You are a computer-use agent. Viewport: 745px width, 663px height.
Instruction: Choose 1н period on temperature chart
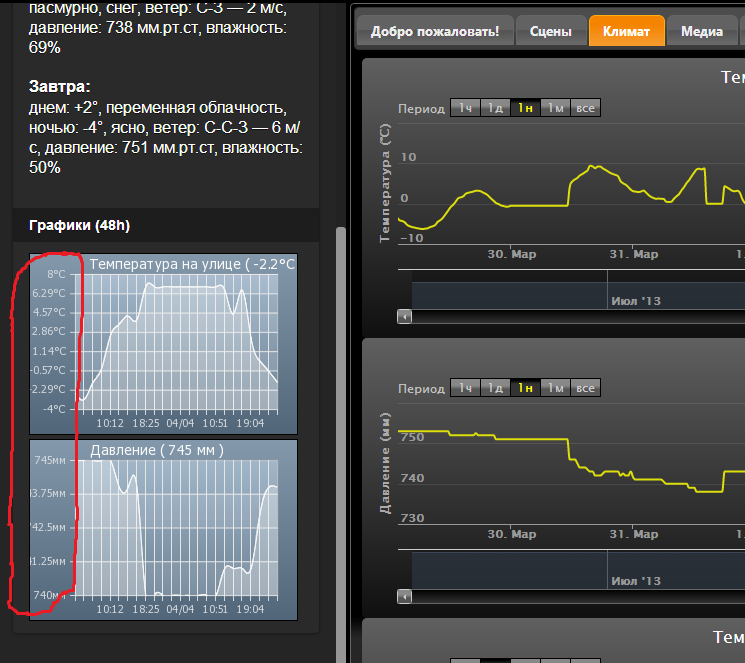click(x=525, y=108)
